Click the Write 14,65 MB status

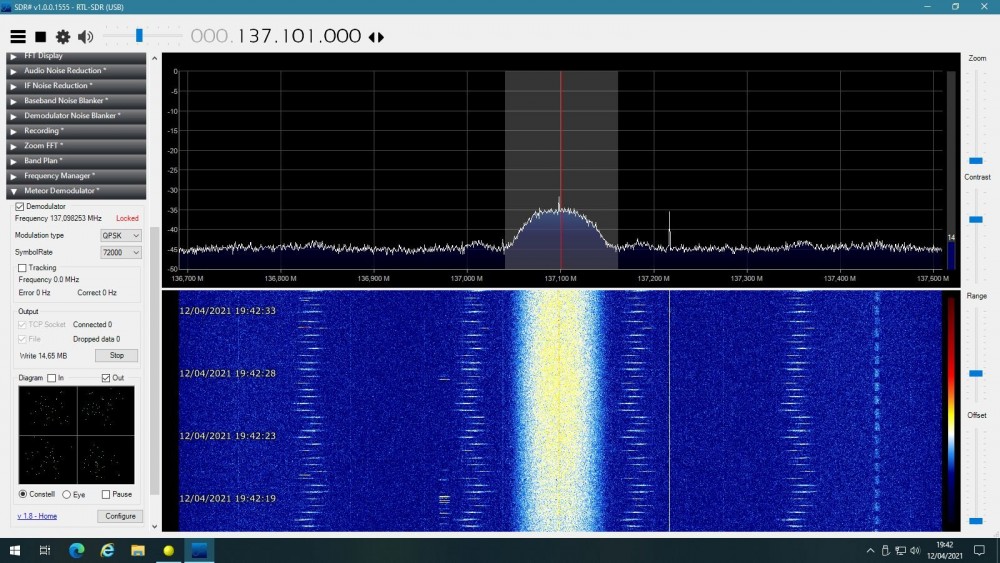click(43, 356)
